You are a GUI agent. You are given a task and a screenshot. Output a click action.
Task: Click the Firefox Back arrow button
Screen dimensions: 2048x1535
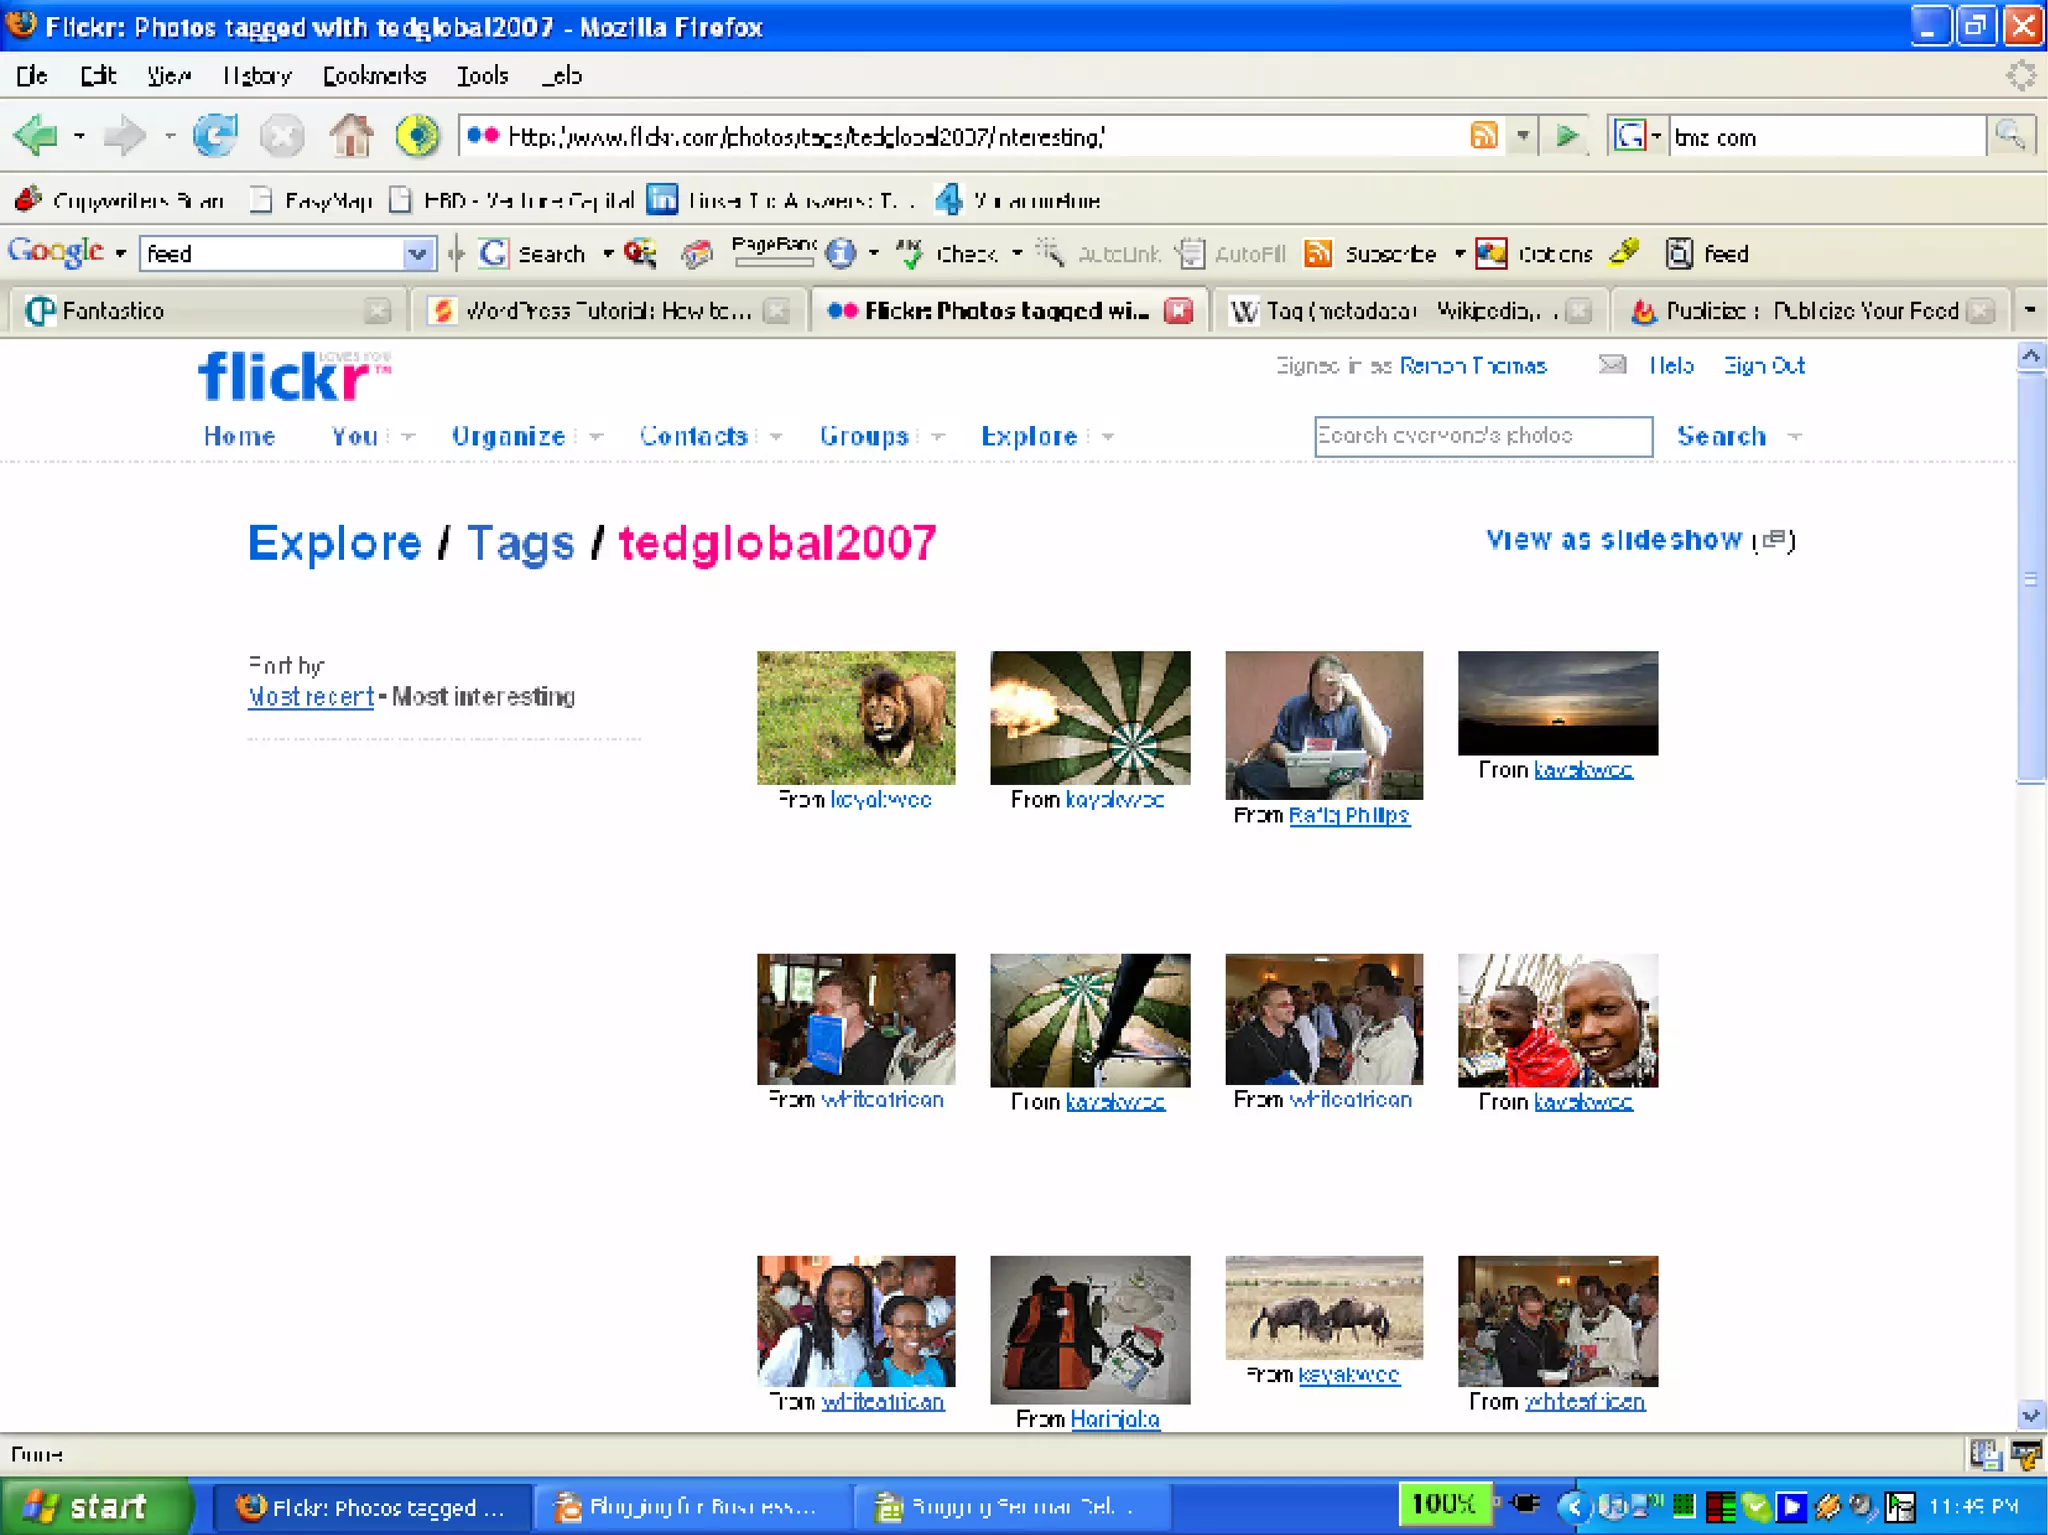[x=37, y=136]
